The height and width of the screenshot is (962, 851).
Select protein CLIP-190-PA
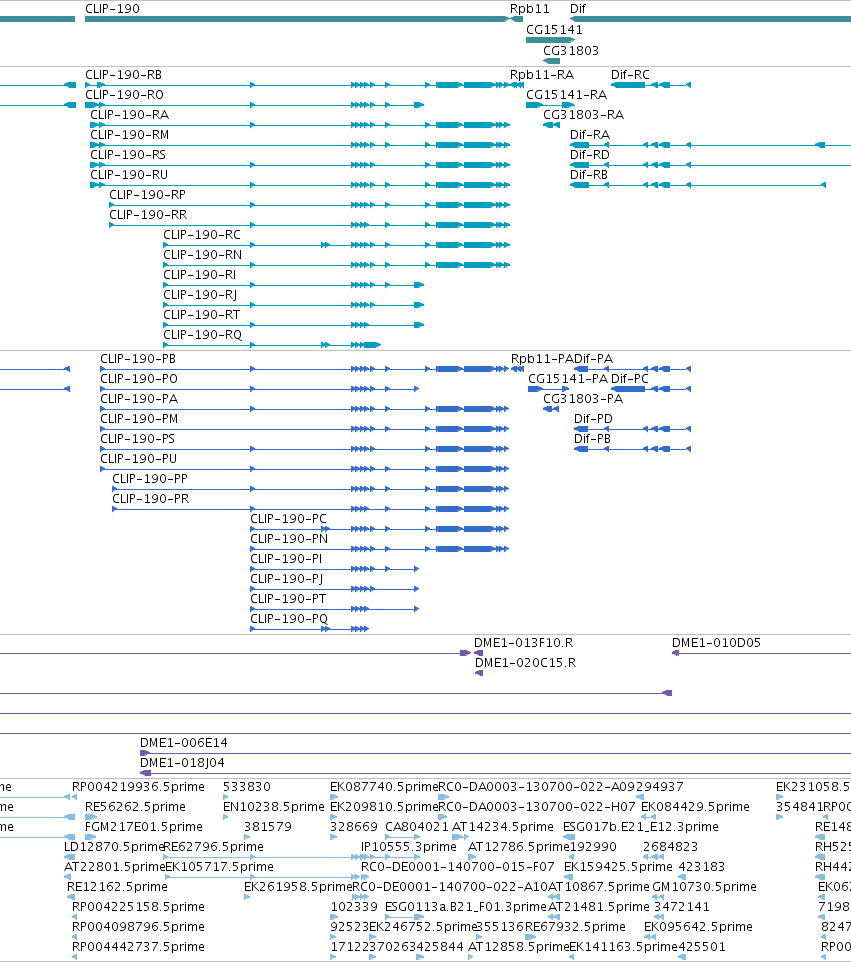(304, 409)
